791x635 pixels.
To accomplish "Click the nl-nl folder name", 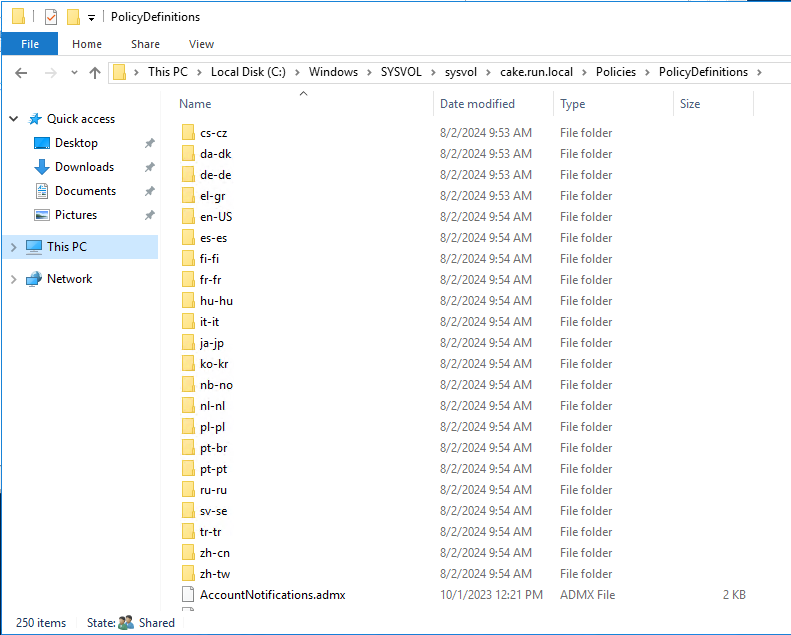I will (212, 406).
